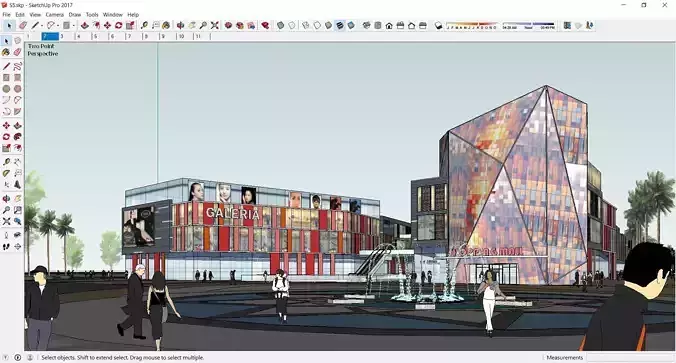This screenshot has height=363, width=676.
Task: Select the Position Camera tool
Action: [x=6, y=235]
